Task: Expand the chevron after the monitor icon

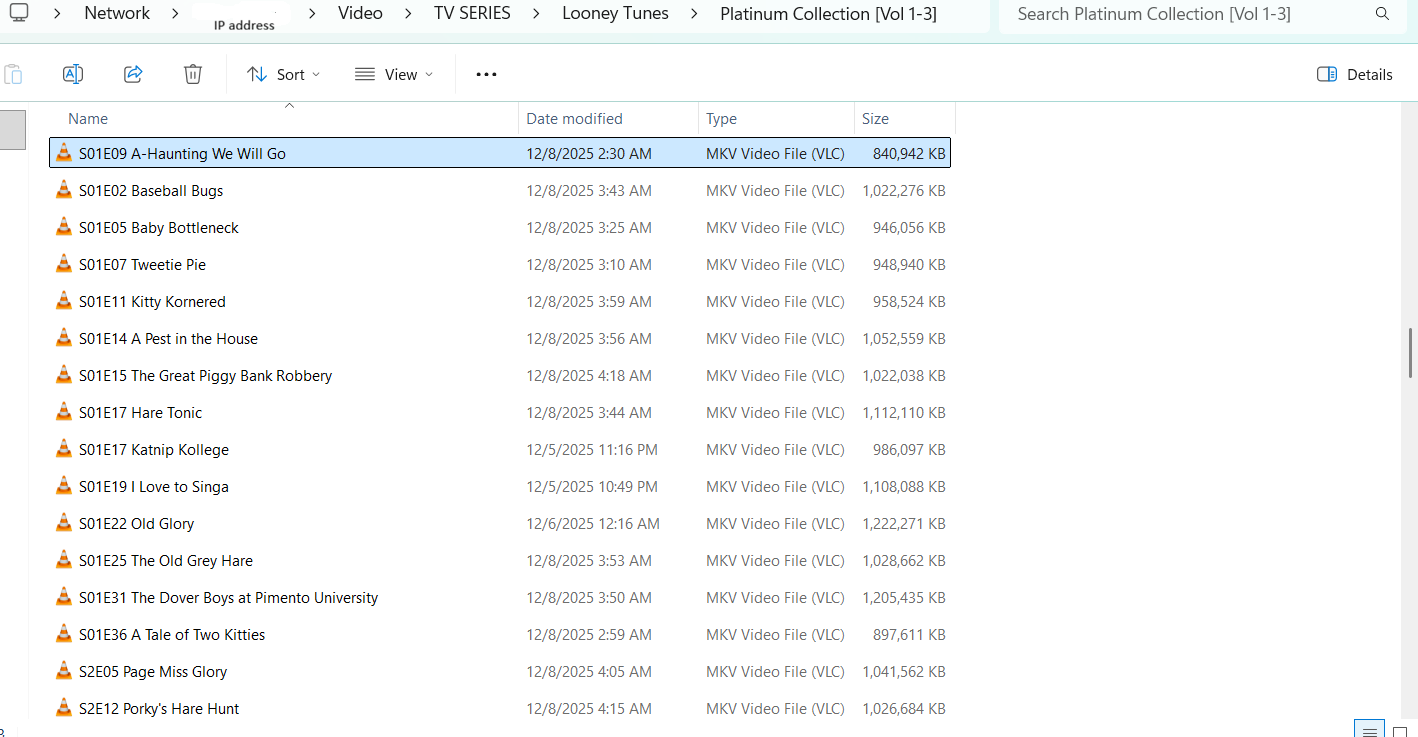Action: [58, 14]
